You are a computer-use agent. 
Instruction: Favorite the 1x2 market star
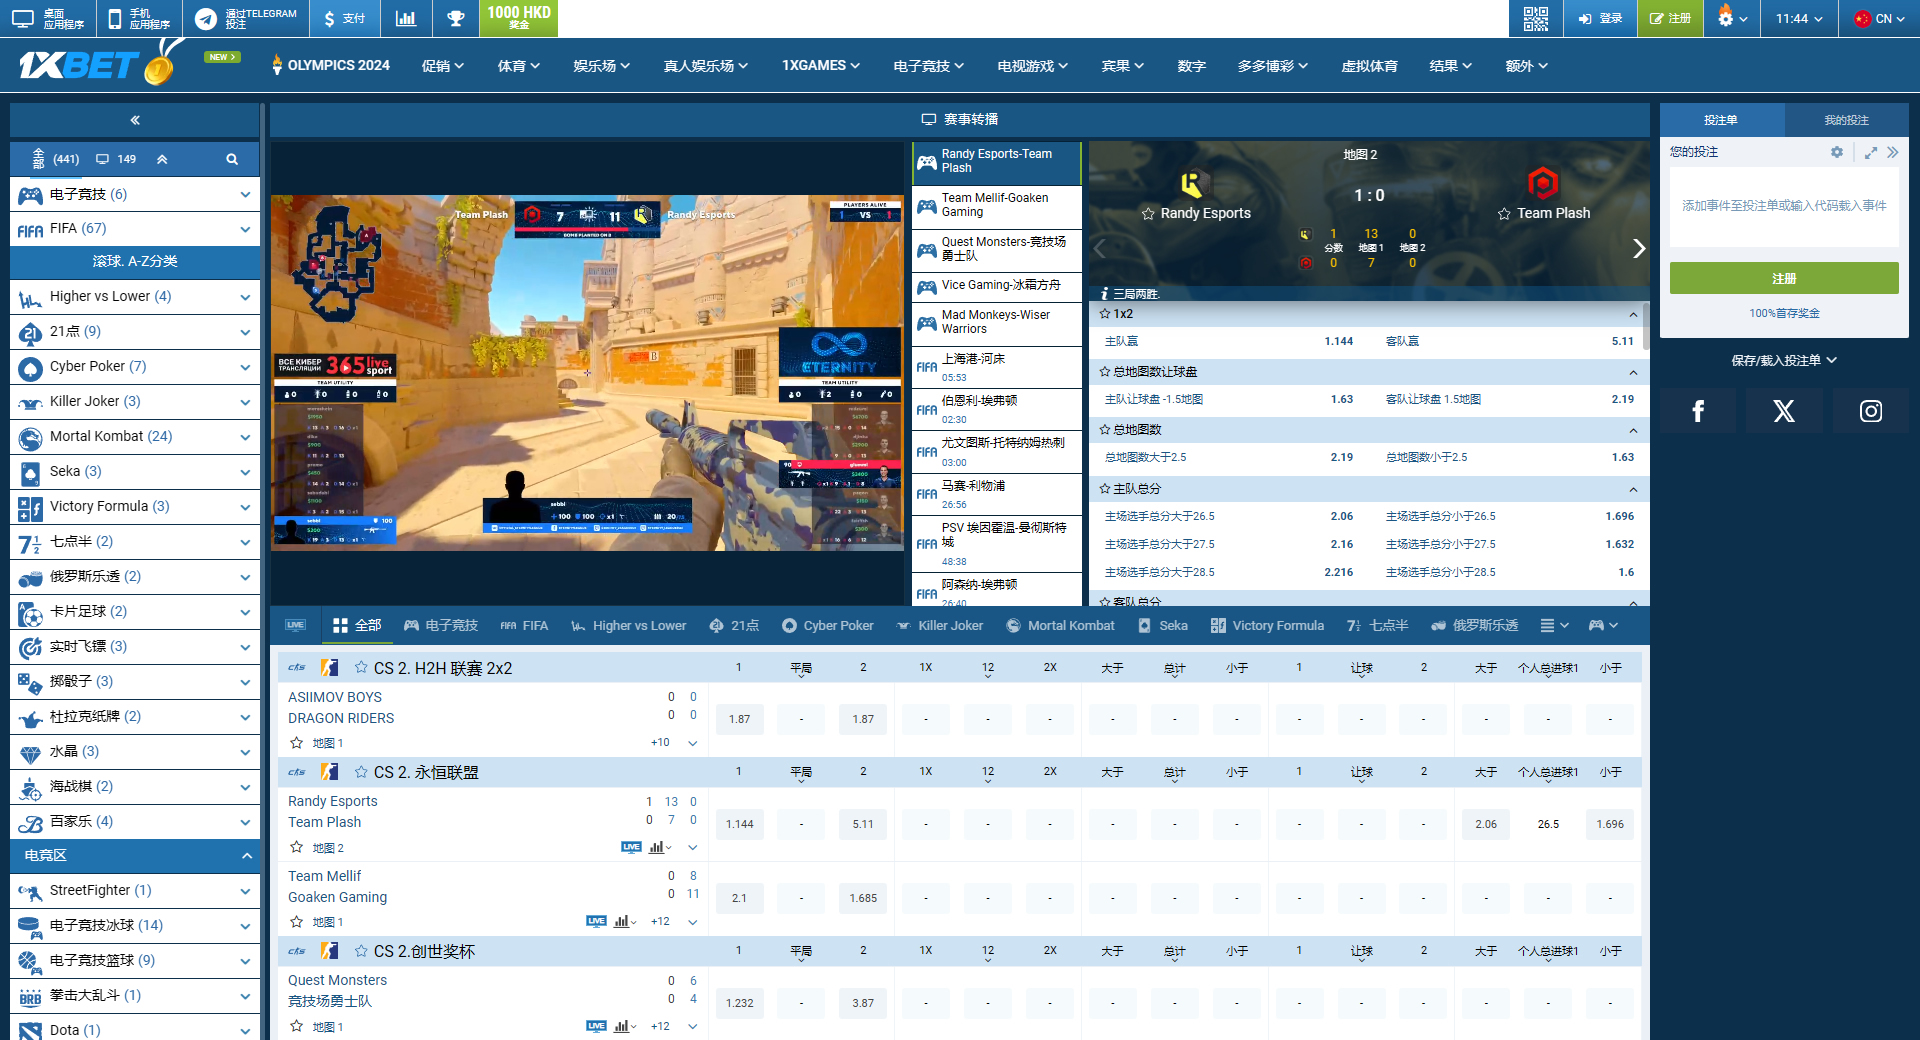point(1105,313)
